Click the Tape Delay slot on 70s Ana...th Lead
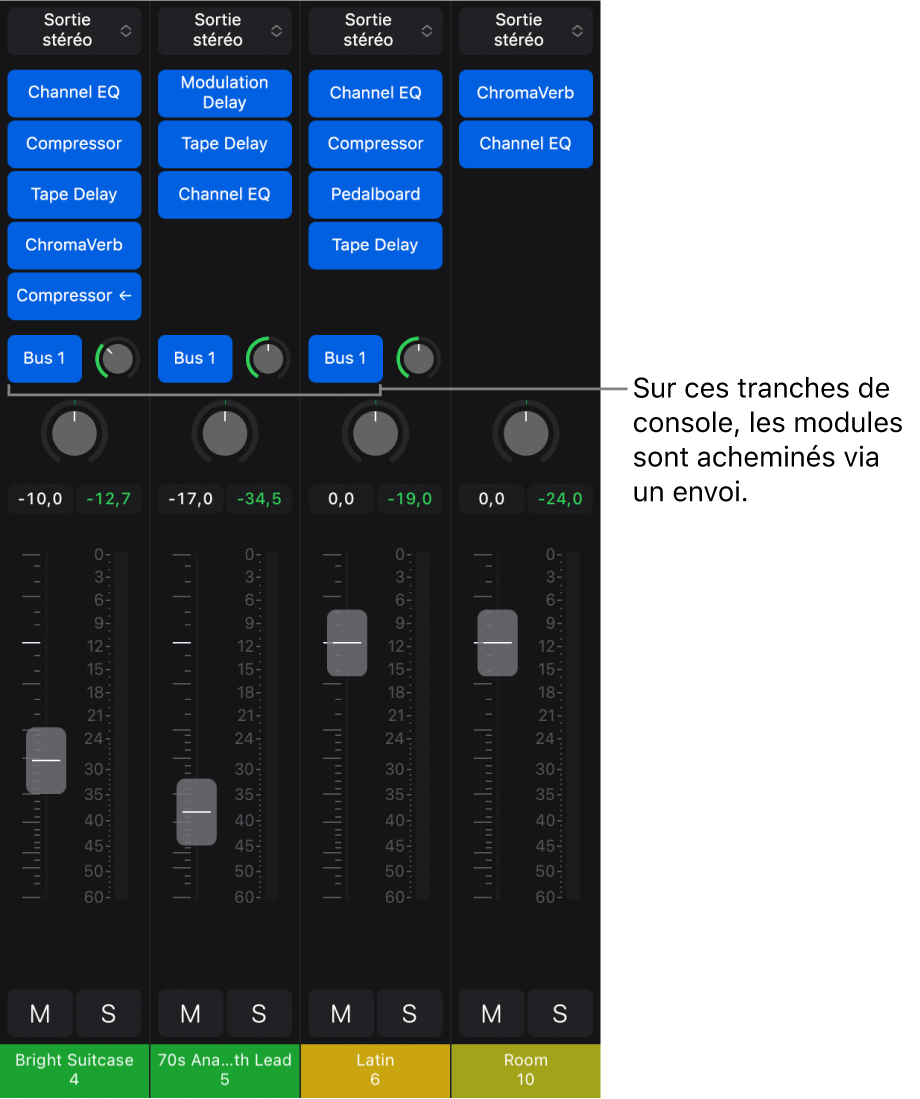This screenshot has height=1099, width=920. 224,144
